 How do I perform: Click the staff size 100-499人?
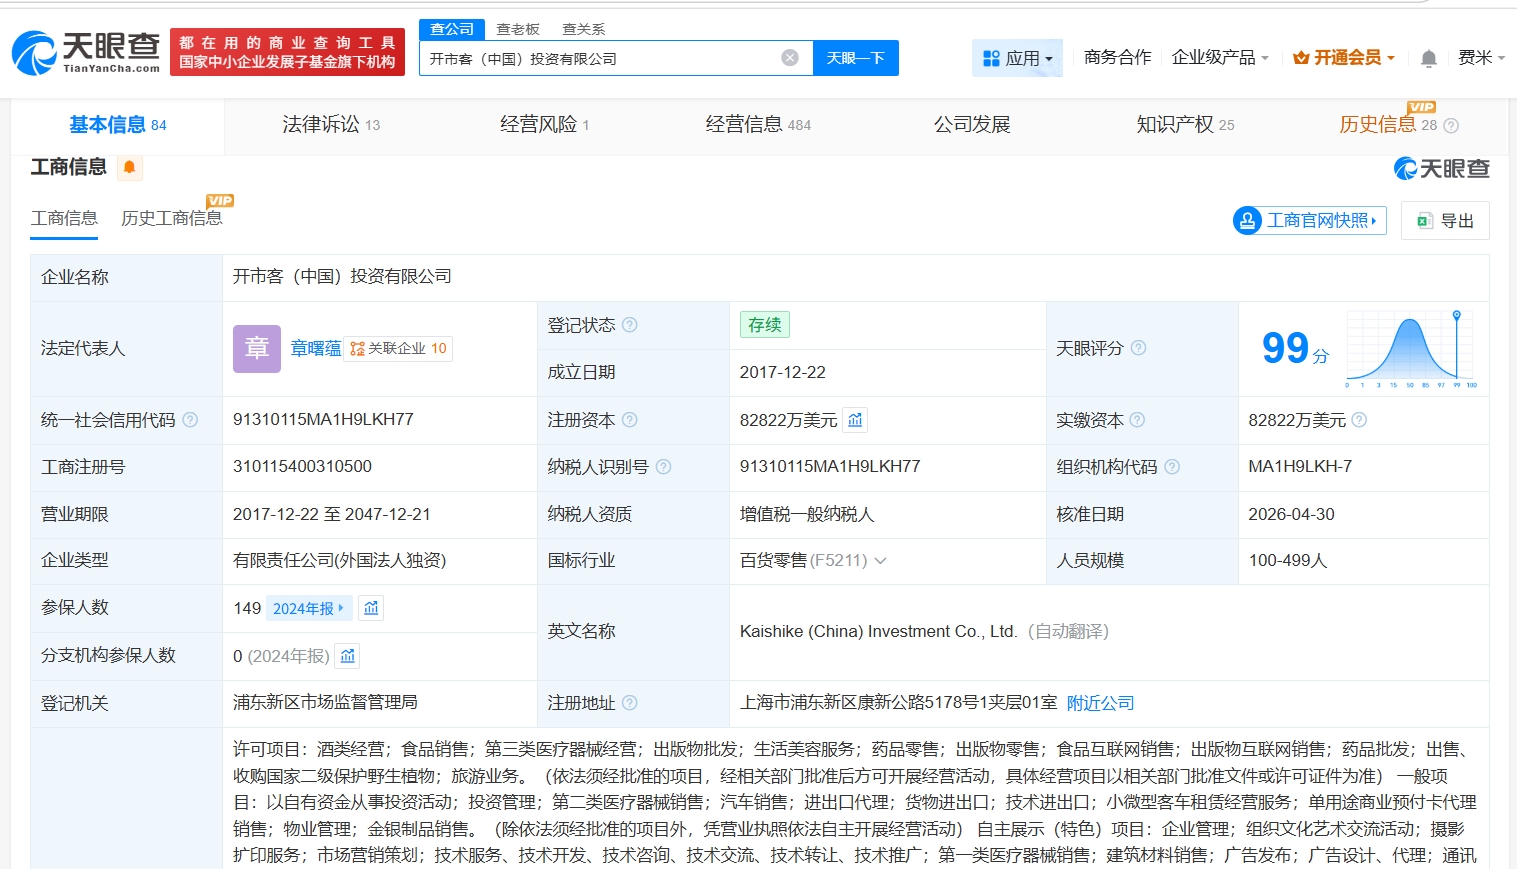1288,561
